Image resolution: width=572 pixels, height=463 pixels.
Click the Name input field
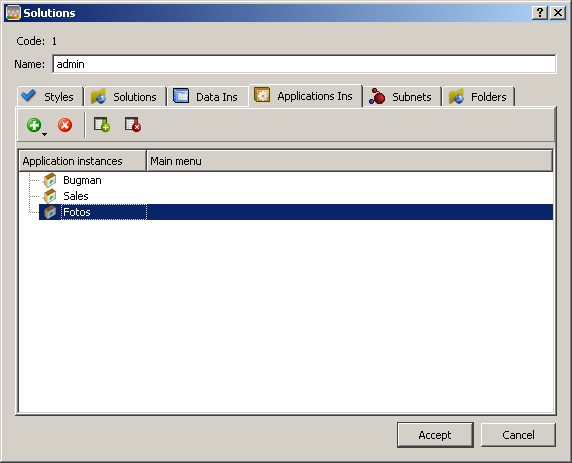coord(304,64)
